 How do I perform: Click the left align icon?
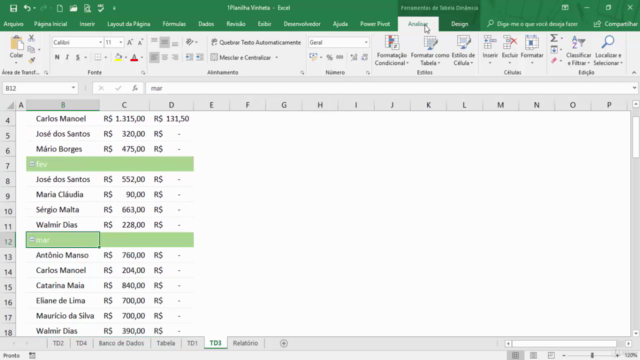[154, 58]
